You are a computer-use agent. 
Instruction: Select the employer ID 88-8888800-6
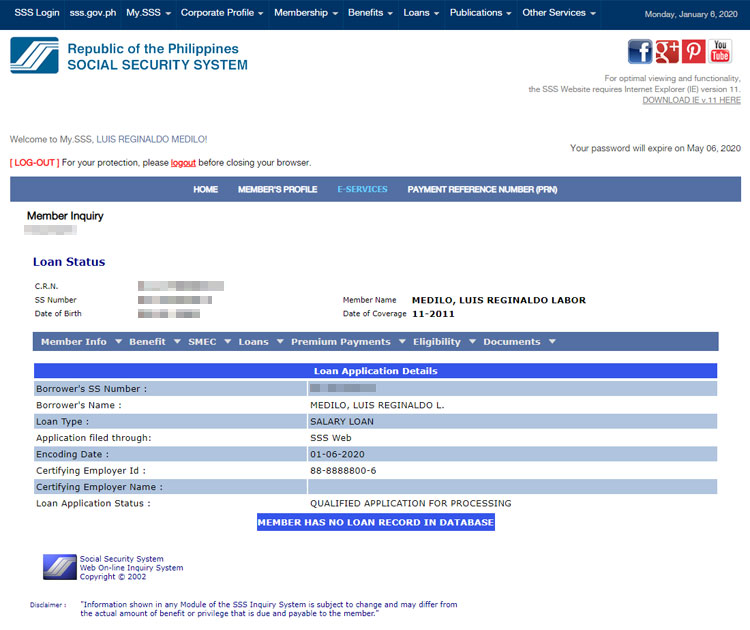point(343,470)
